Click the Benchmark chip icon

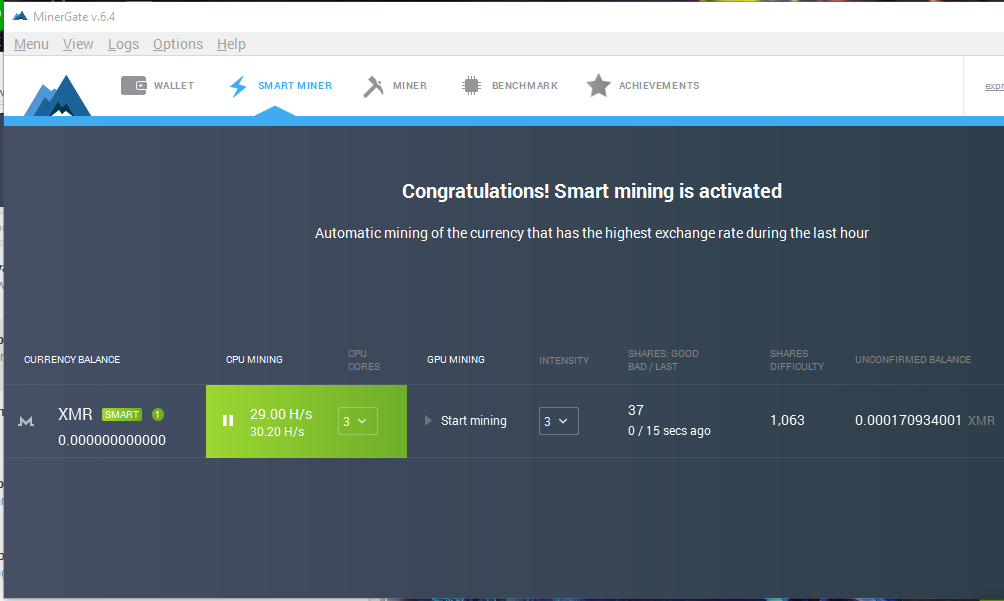click(471, 86)
